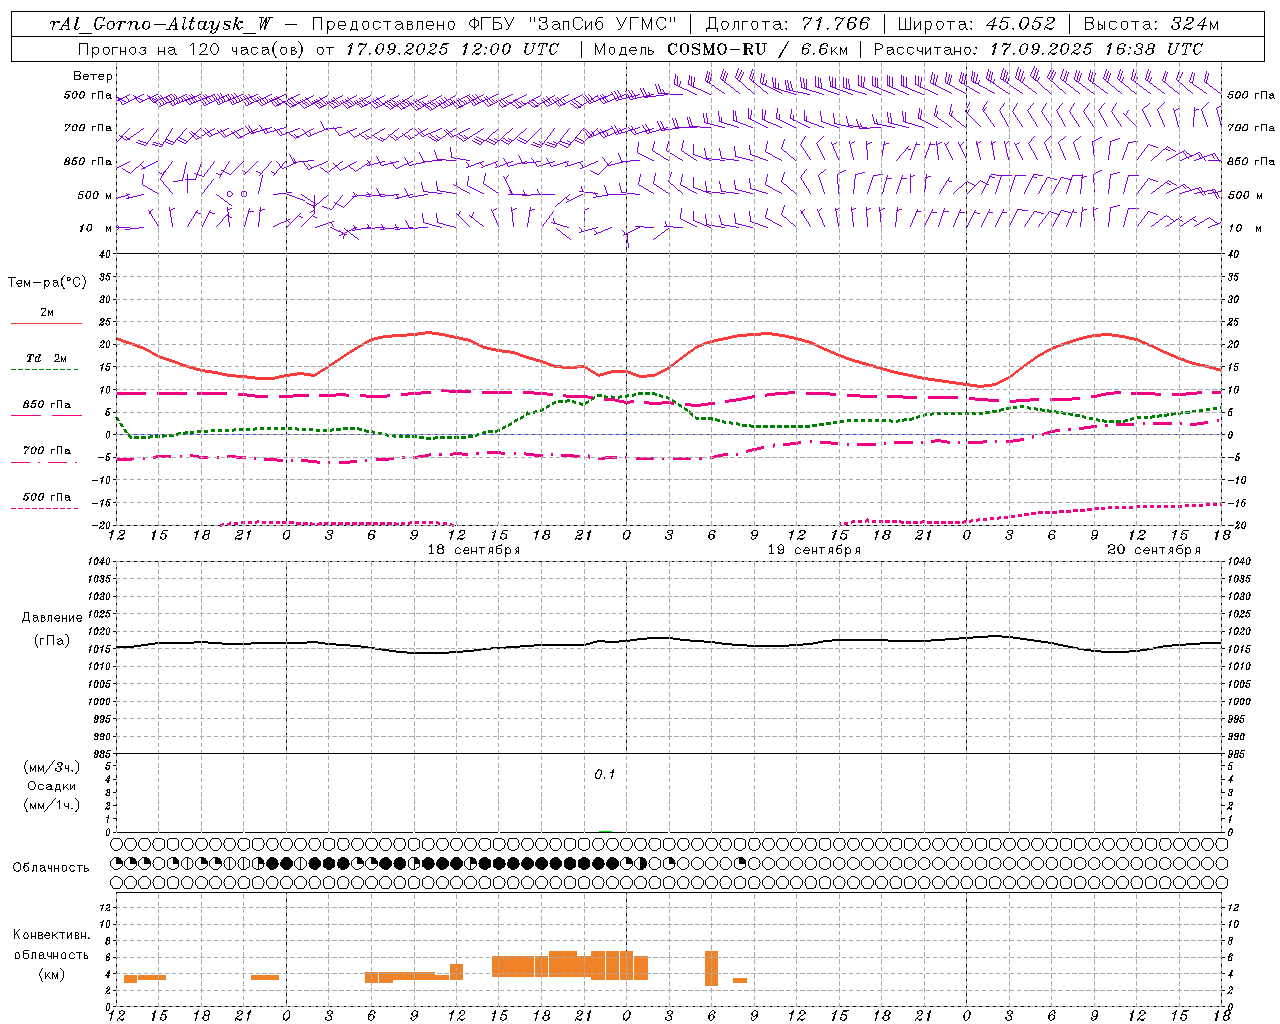1280x1024 pixels.
Task: Click the 0.1 precipitation value annotation
Action: point(605,775)
